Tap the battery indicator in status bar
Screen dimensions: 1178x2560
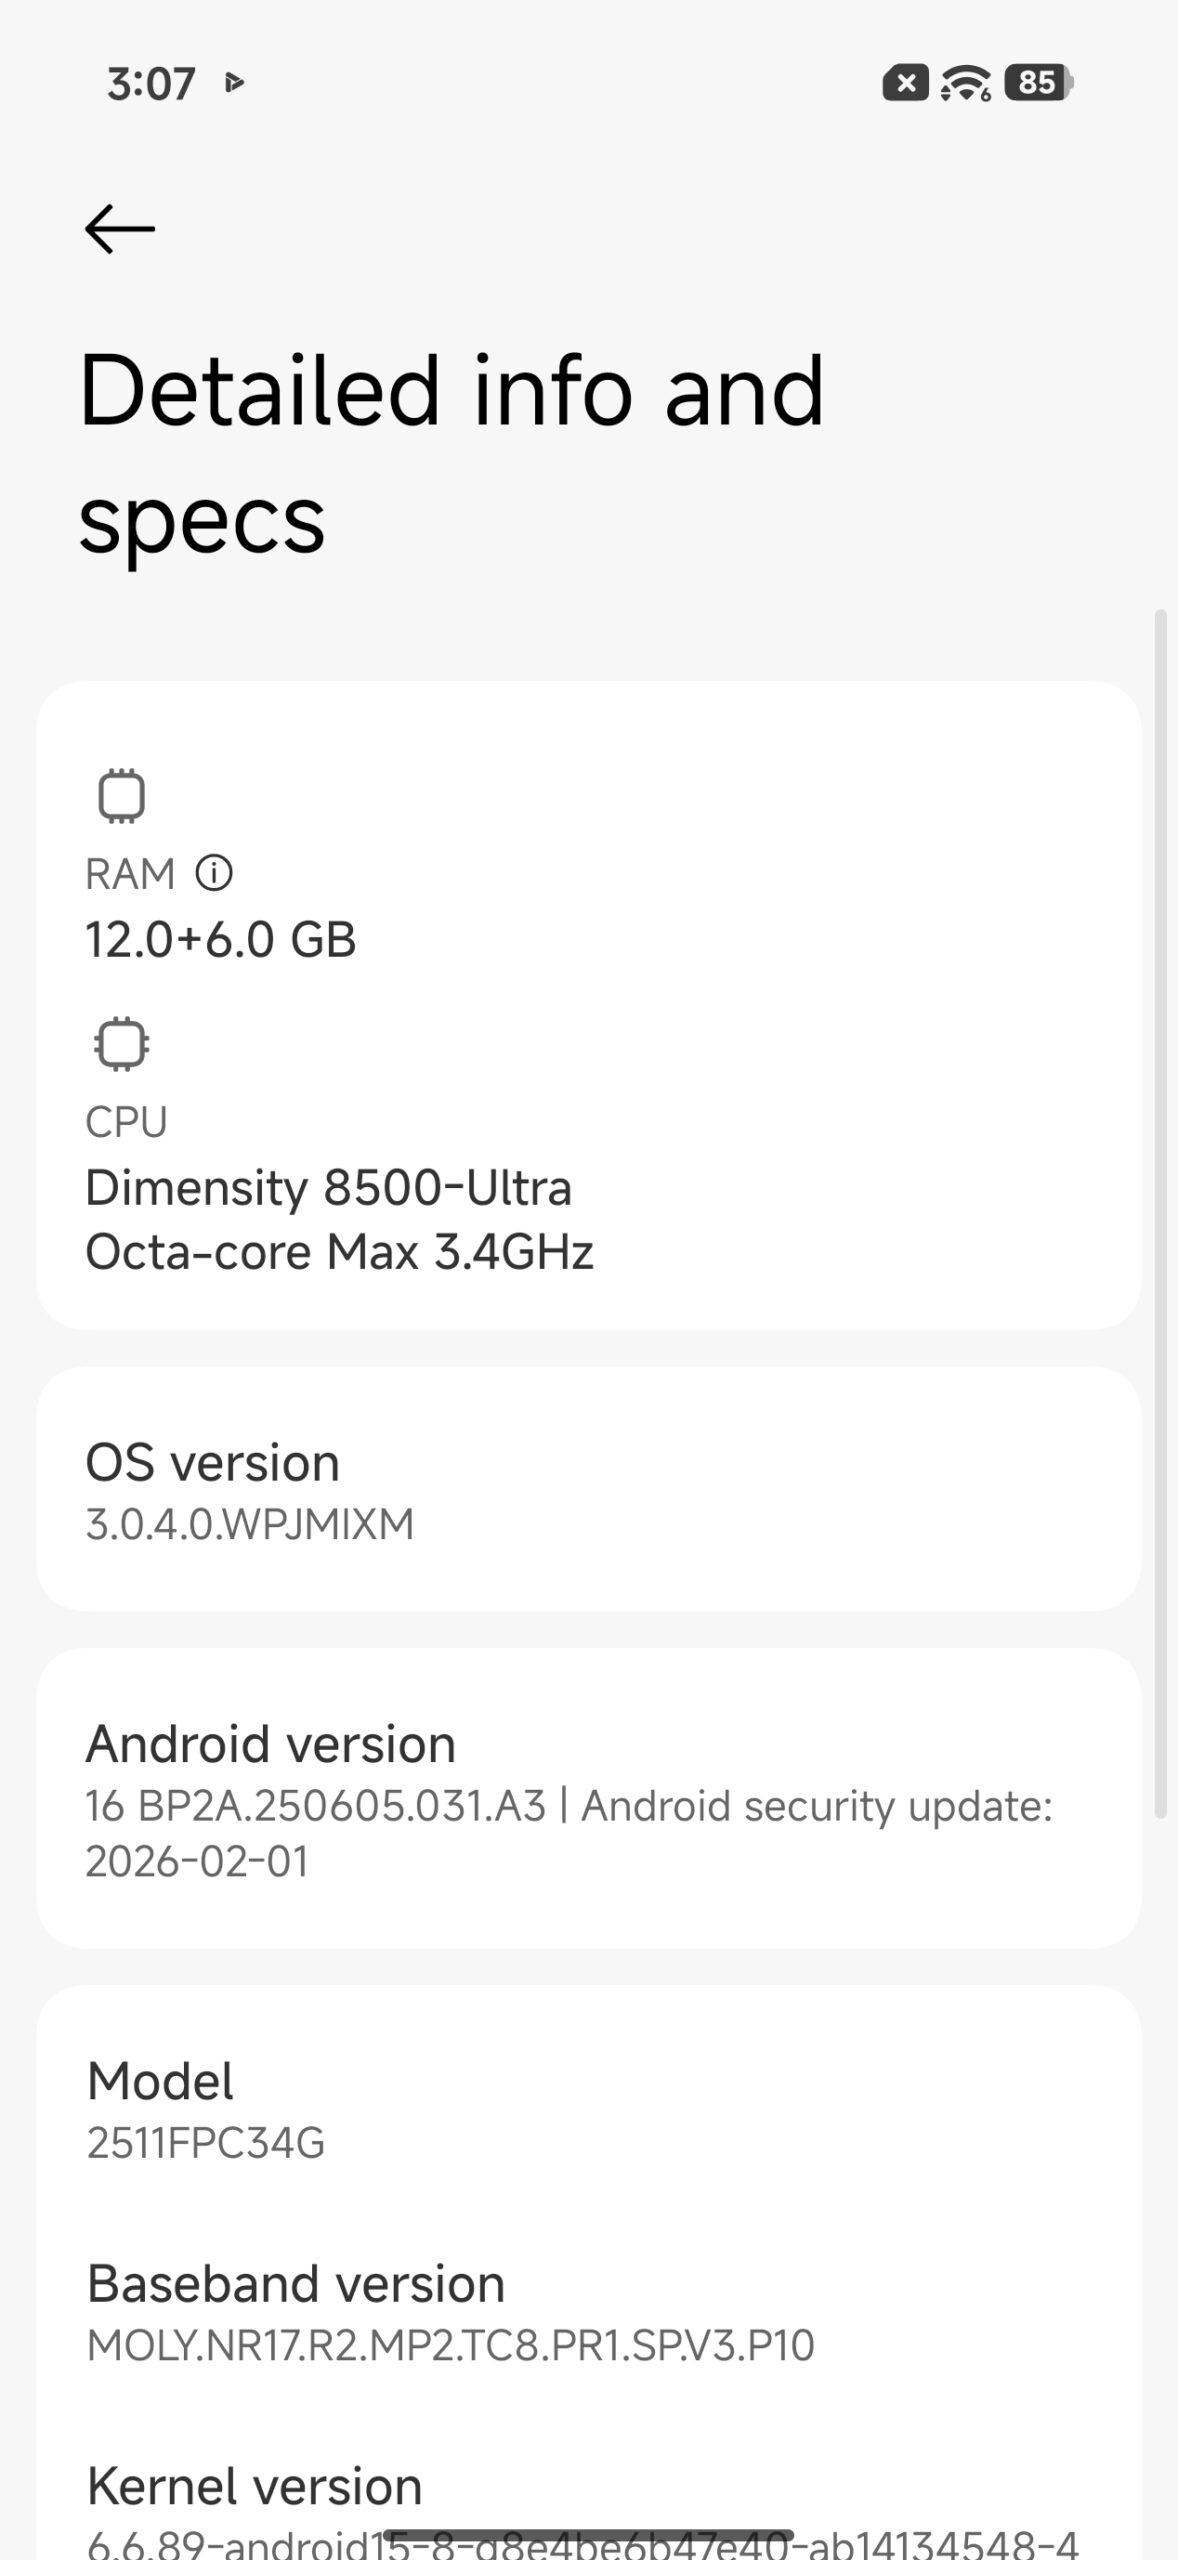pyautogui.click(x=1038, y=83)
